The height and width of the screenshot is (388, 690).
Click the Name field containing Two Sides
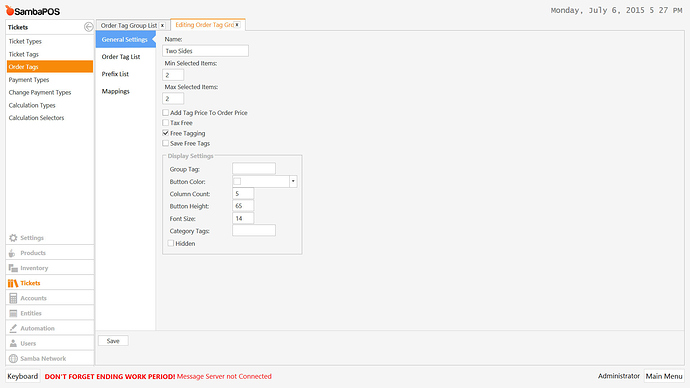tap(206, 51)
